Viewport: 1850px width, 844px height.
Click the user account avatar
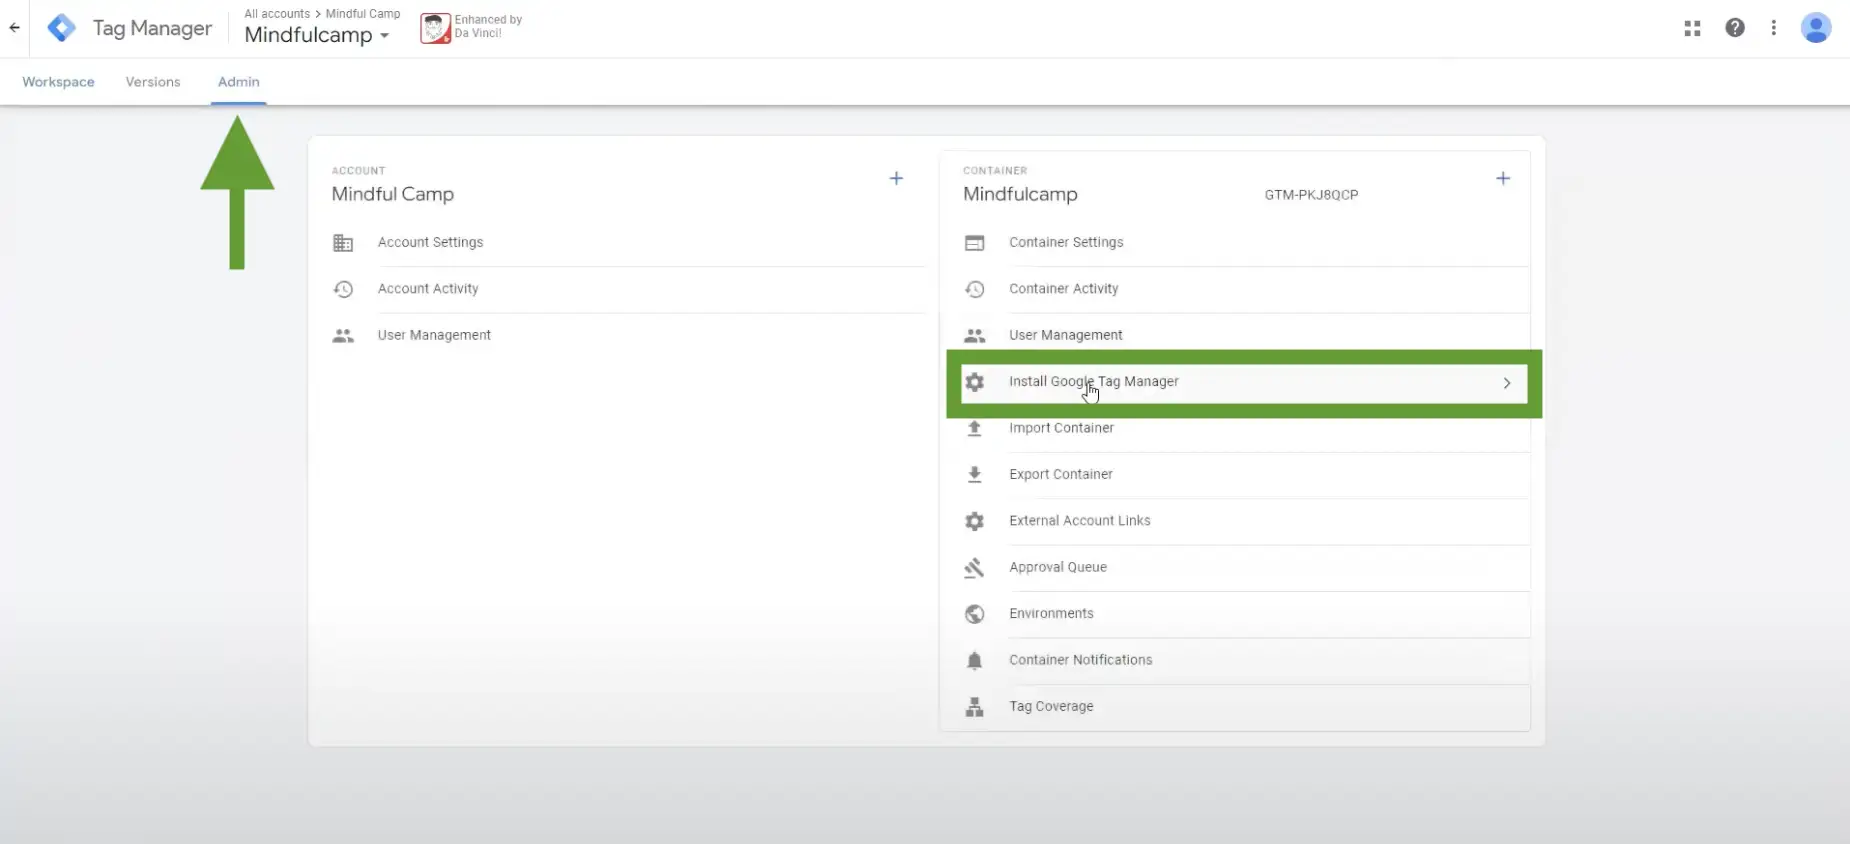[1816, 28]
